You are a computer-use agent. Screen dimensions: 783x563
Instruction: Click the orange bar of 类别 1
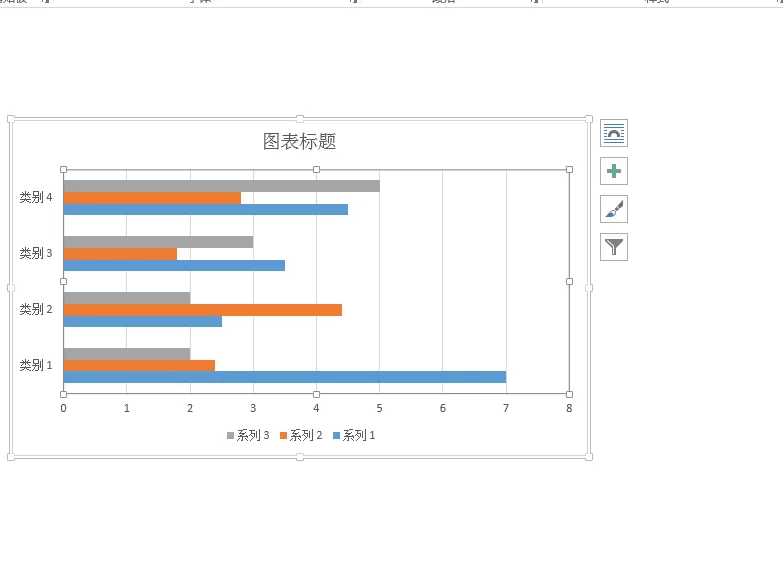point(139,366)
